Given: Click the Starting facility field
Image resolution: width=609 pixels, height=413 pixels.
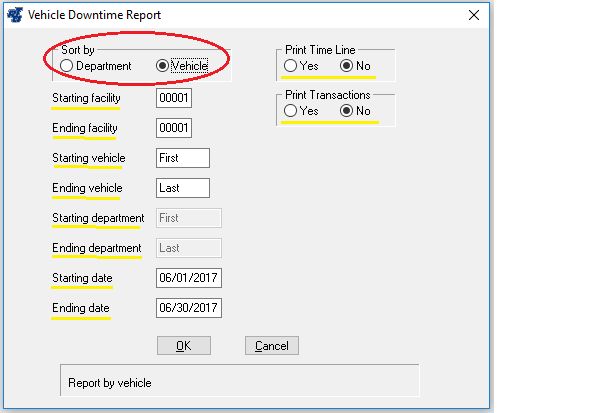Looking at the screenshot, I should tap(174, 99).
